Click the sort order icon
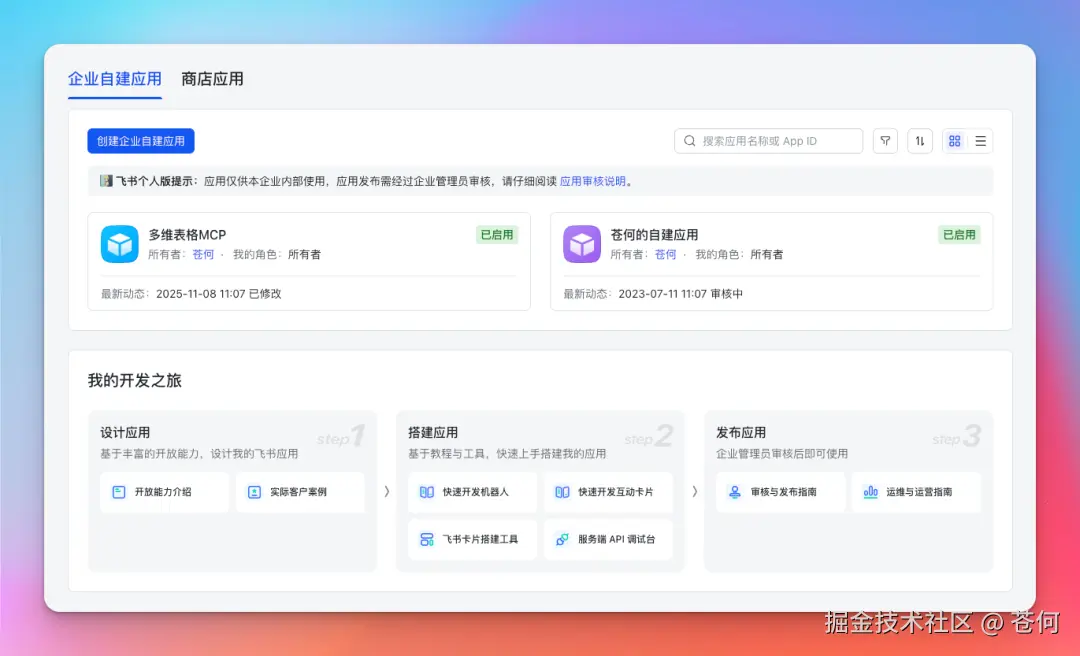This screenshot has height=656, width=1080. (920, 141)
